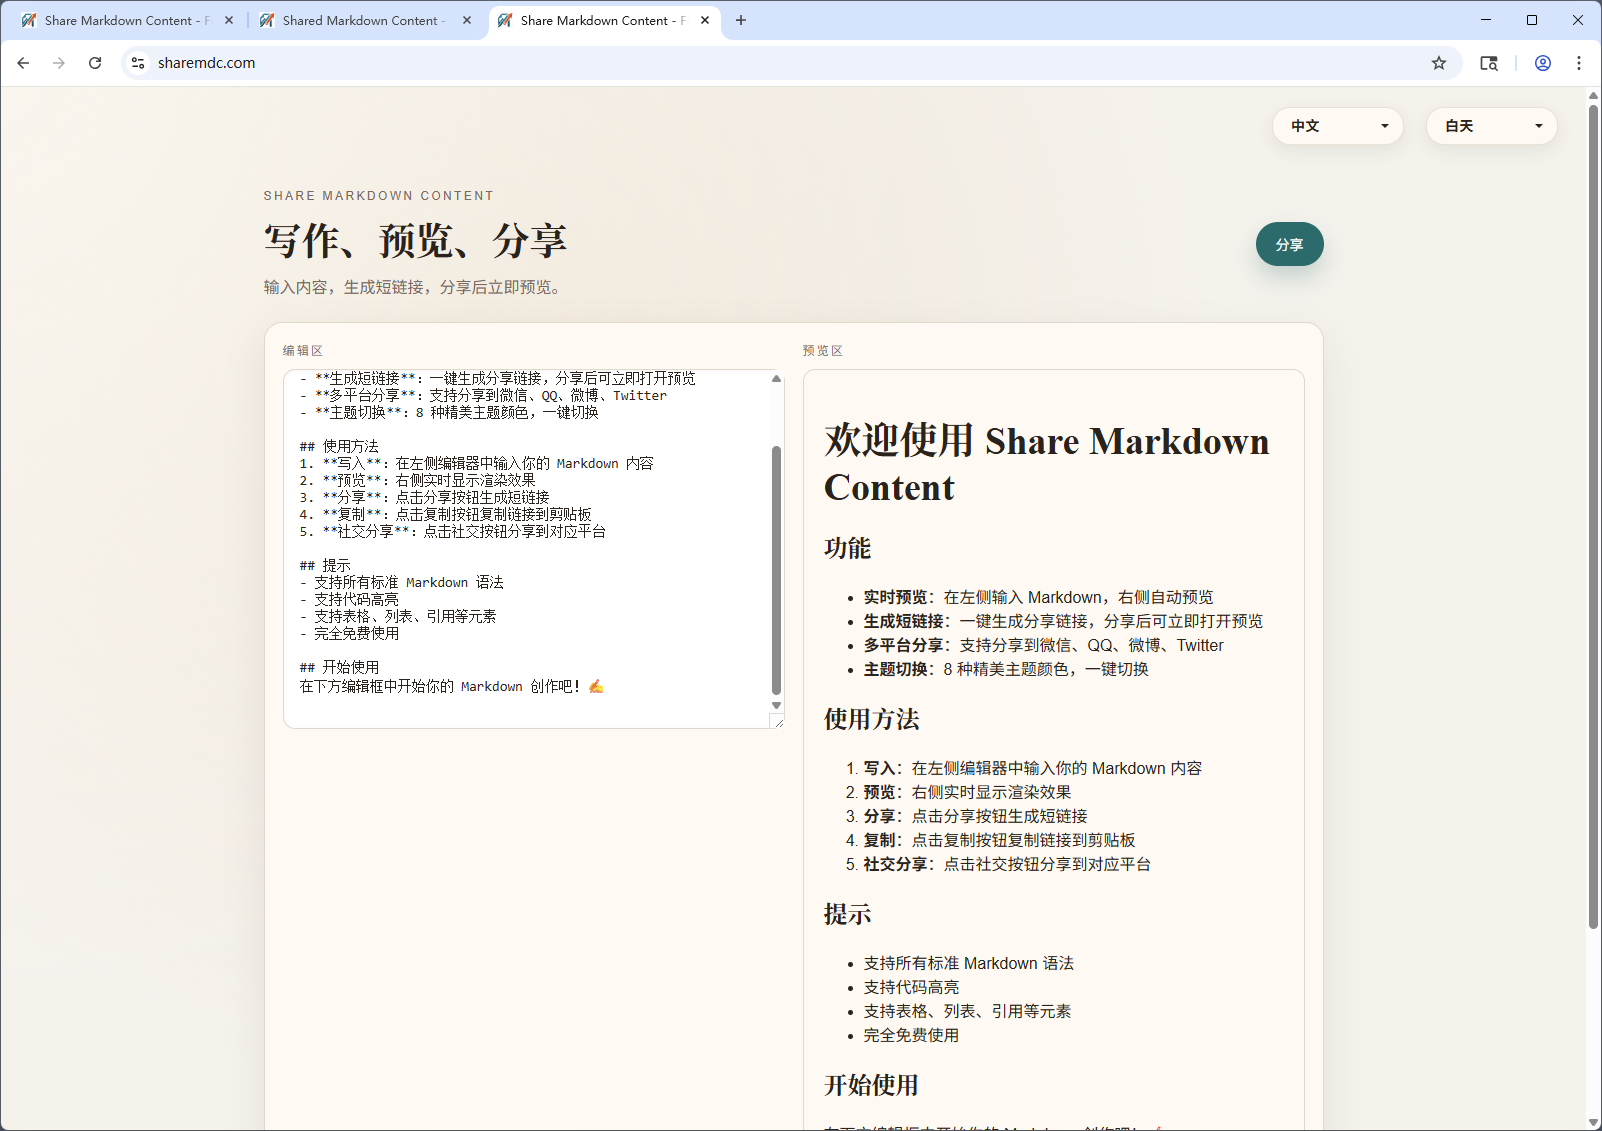The width and height of the screenshot is (1602, 1131).
Task: Open the 中文 language dropdown
Action: point(1337,126)
